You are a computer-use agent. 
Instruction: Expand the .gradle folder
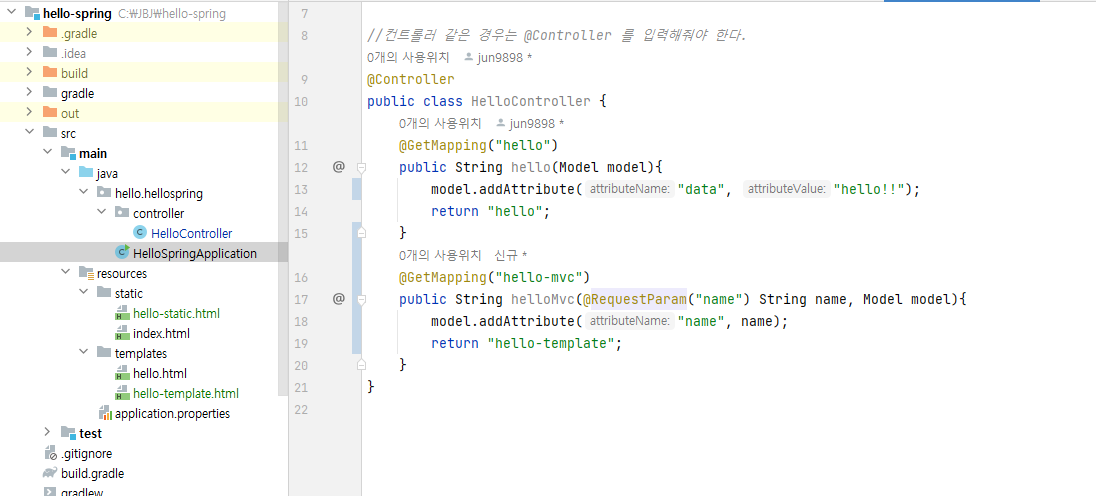click(x=29, y=32)
